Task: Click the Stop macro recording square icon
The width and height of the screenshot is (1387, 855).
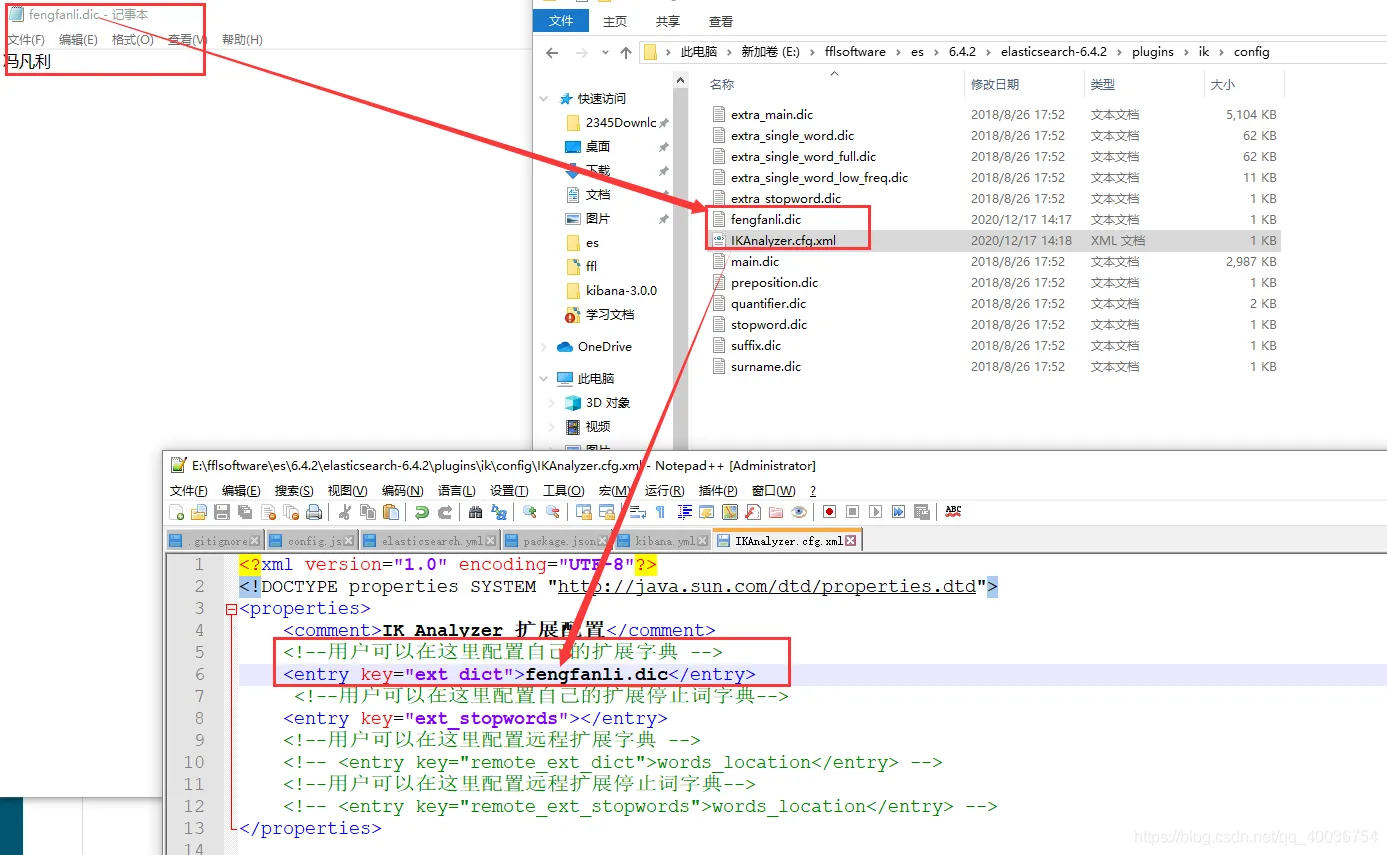Action: point(852,512)
